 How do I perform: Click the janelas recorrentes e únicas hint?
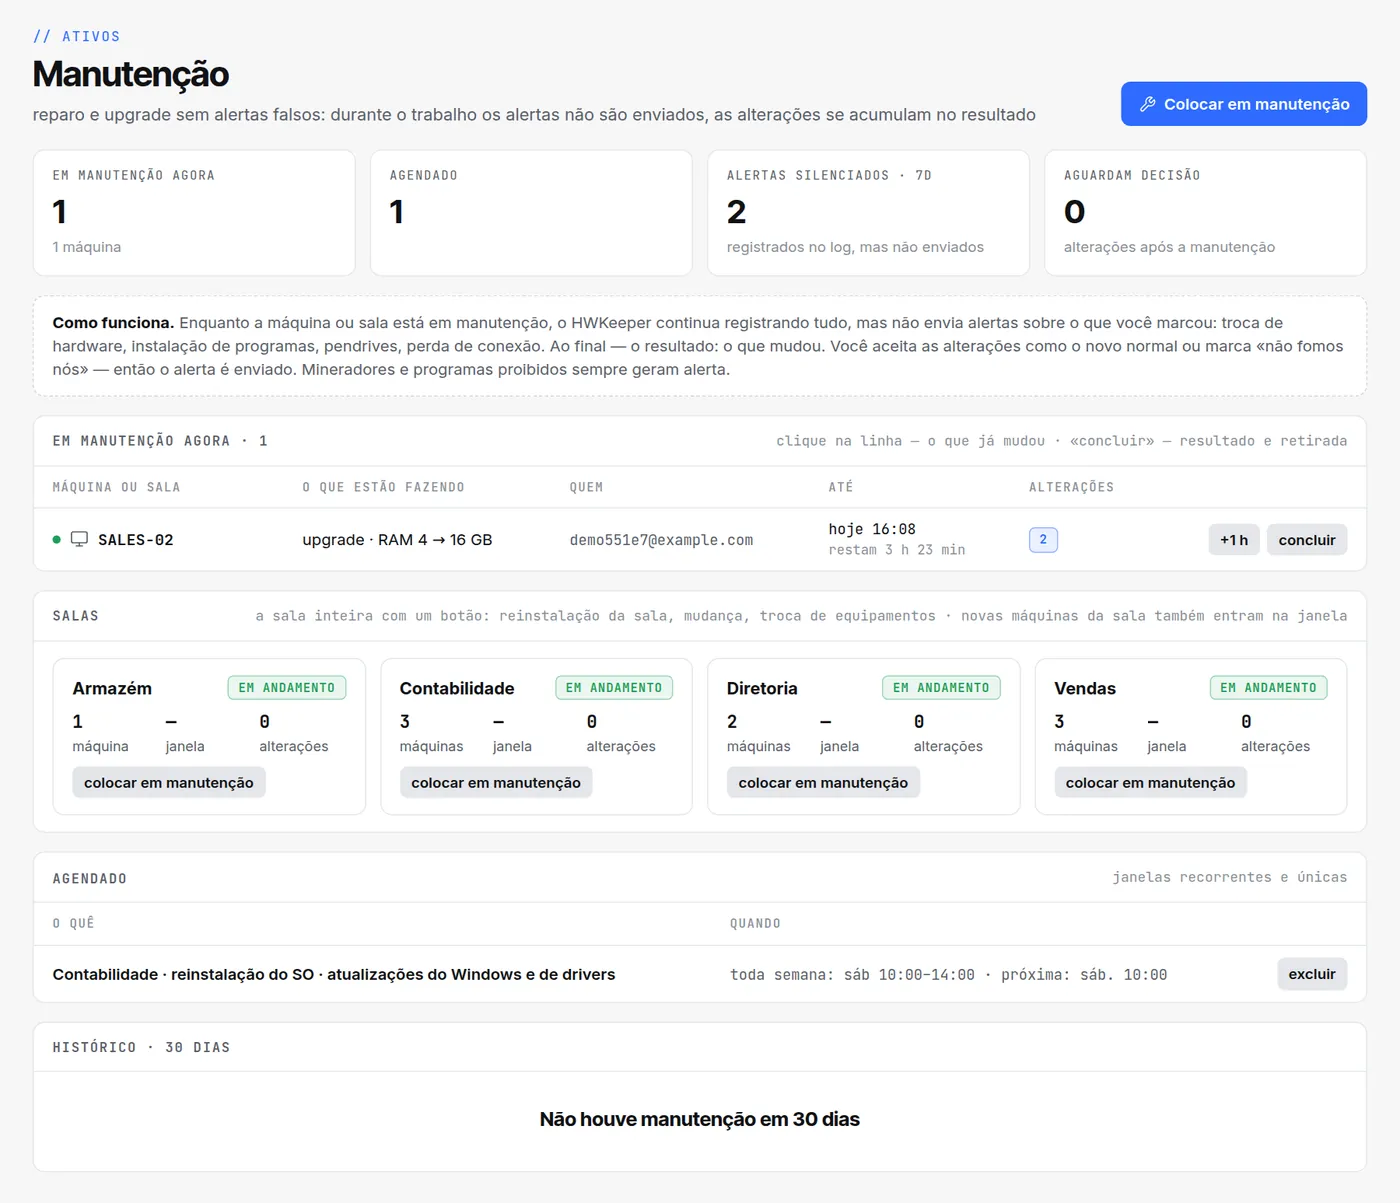click(1230, 877)
